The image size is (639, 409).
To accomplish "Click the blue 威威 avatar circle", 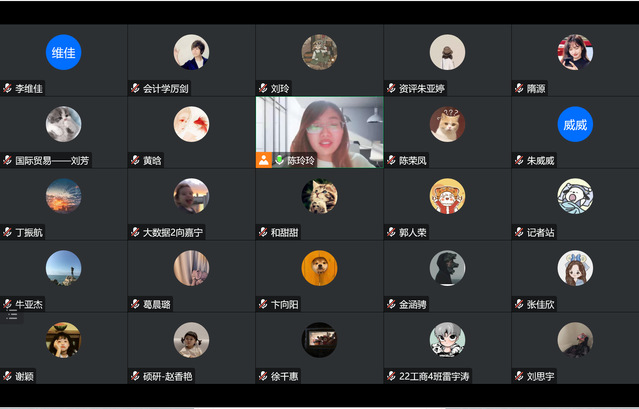I will (x=575, y=124).
